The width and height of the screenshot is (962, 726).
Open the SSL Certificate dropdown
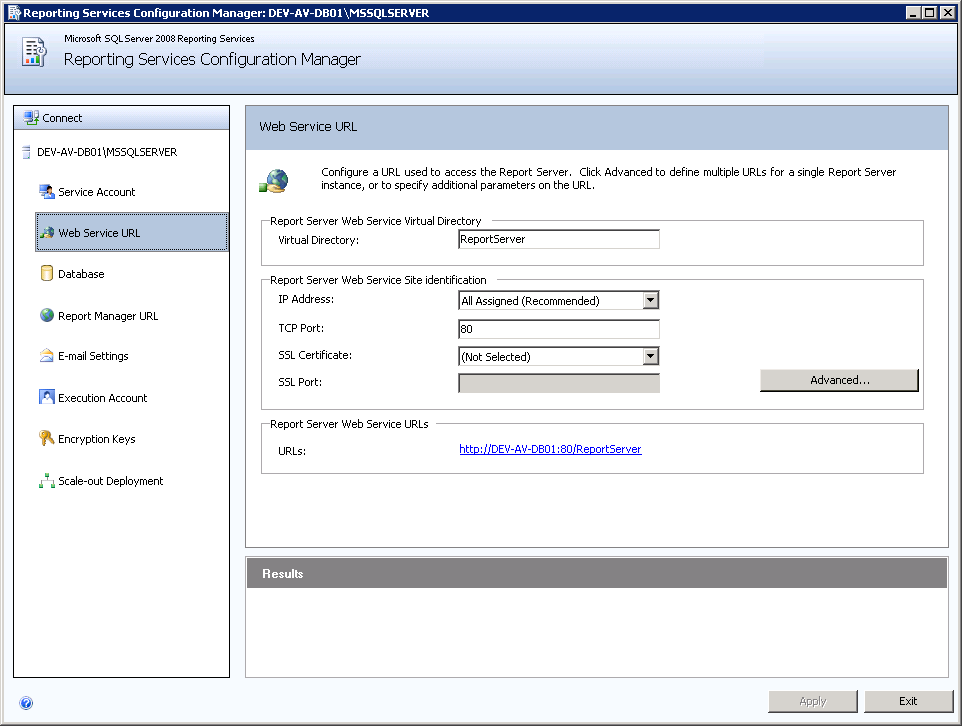click(x=650, y=356)
